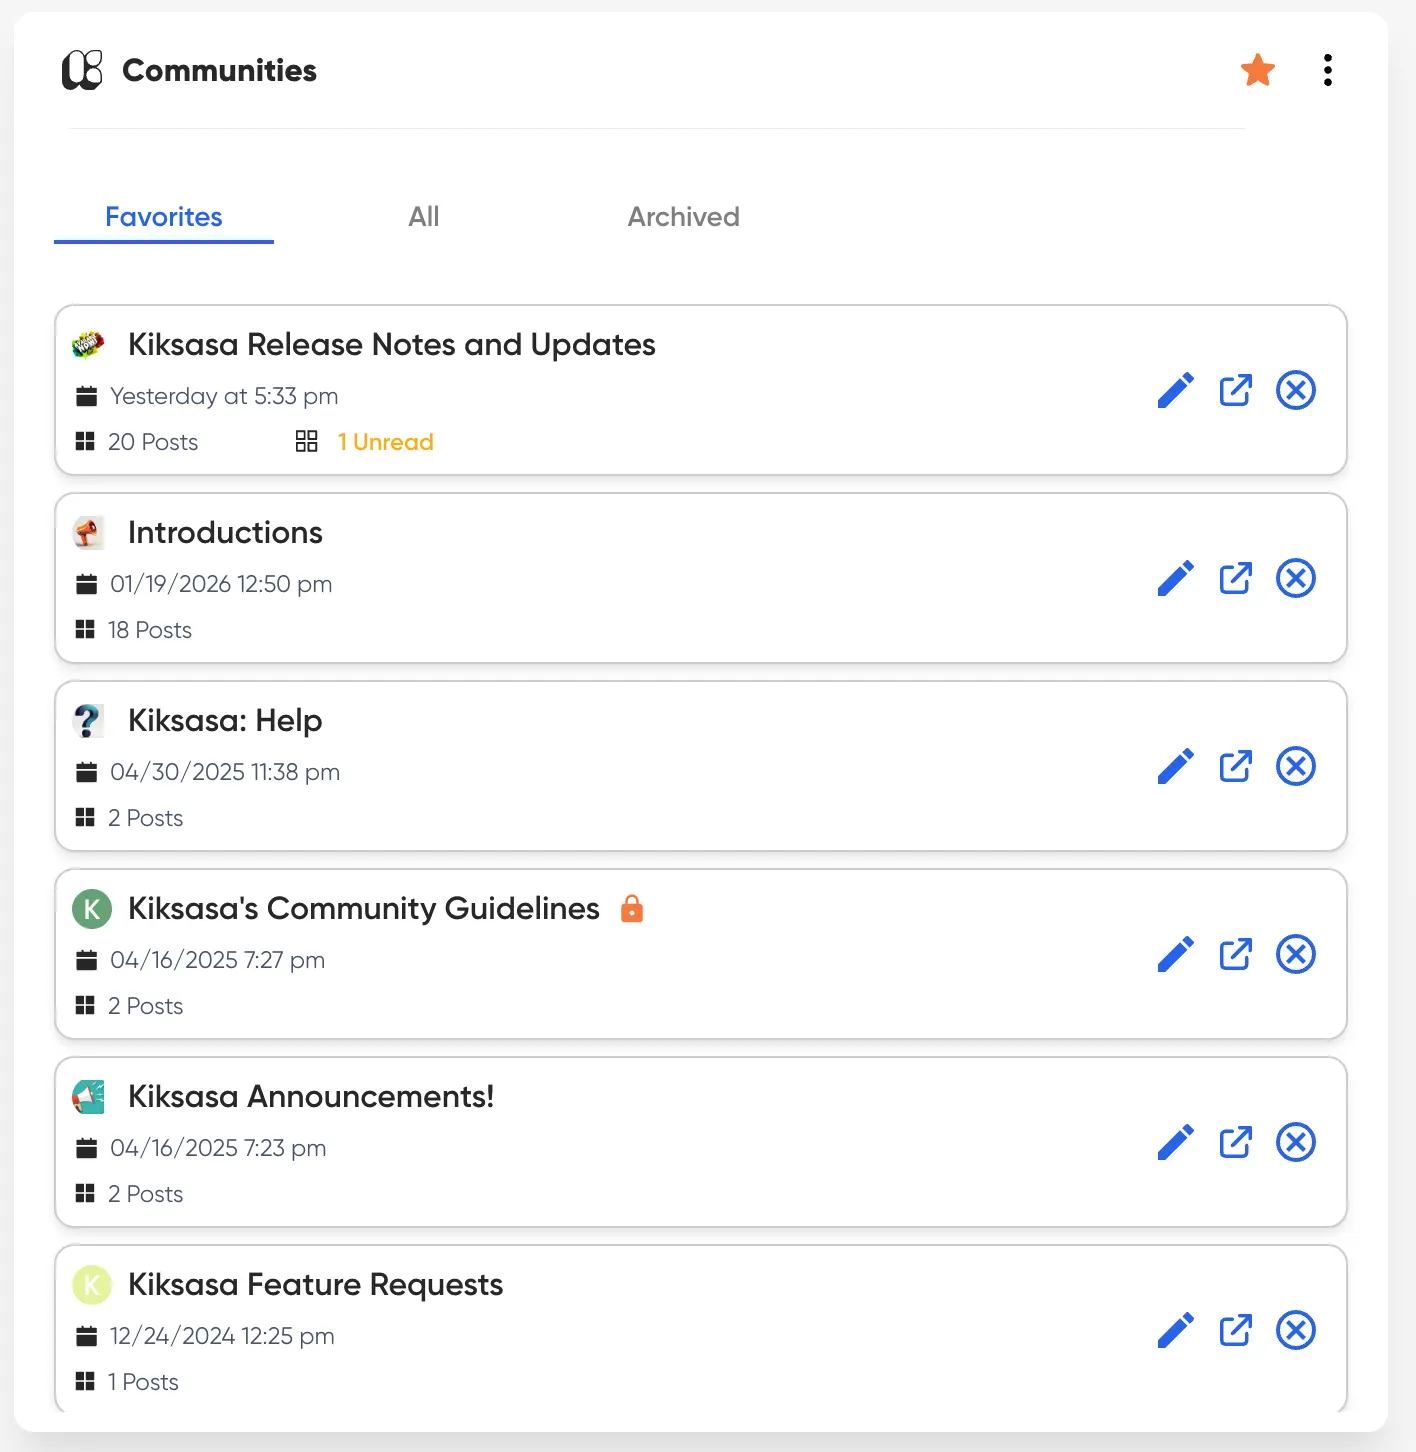Switch to the Favorites tab
The width and height of the screenshot is (1416, 1452).
(164, 217)
